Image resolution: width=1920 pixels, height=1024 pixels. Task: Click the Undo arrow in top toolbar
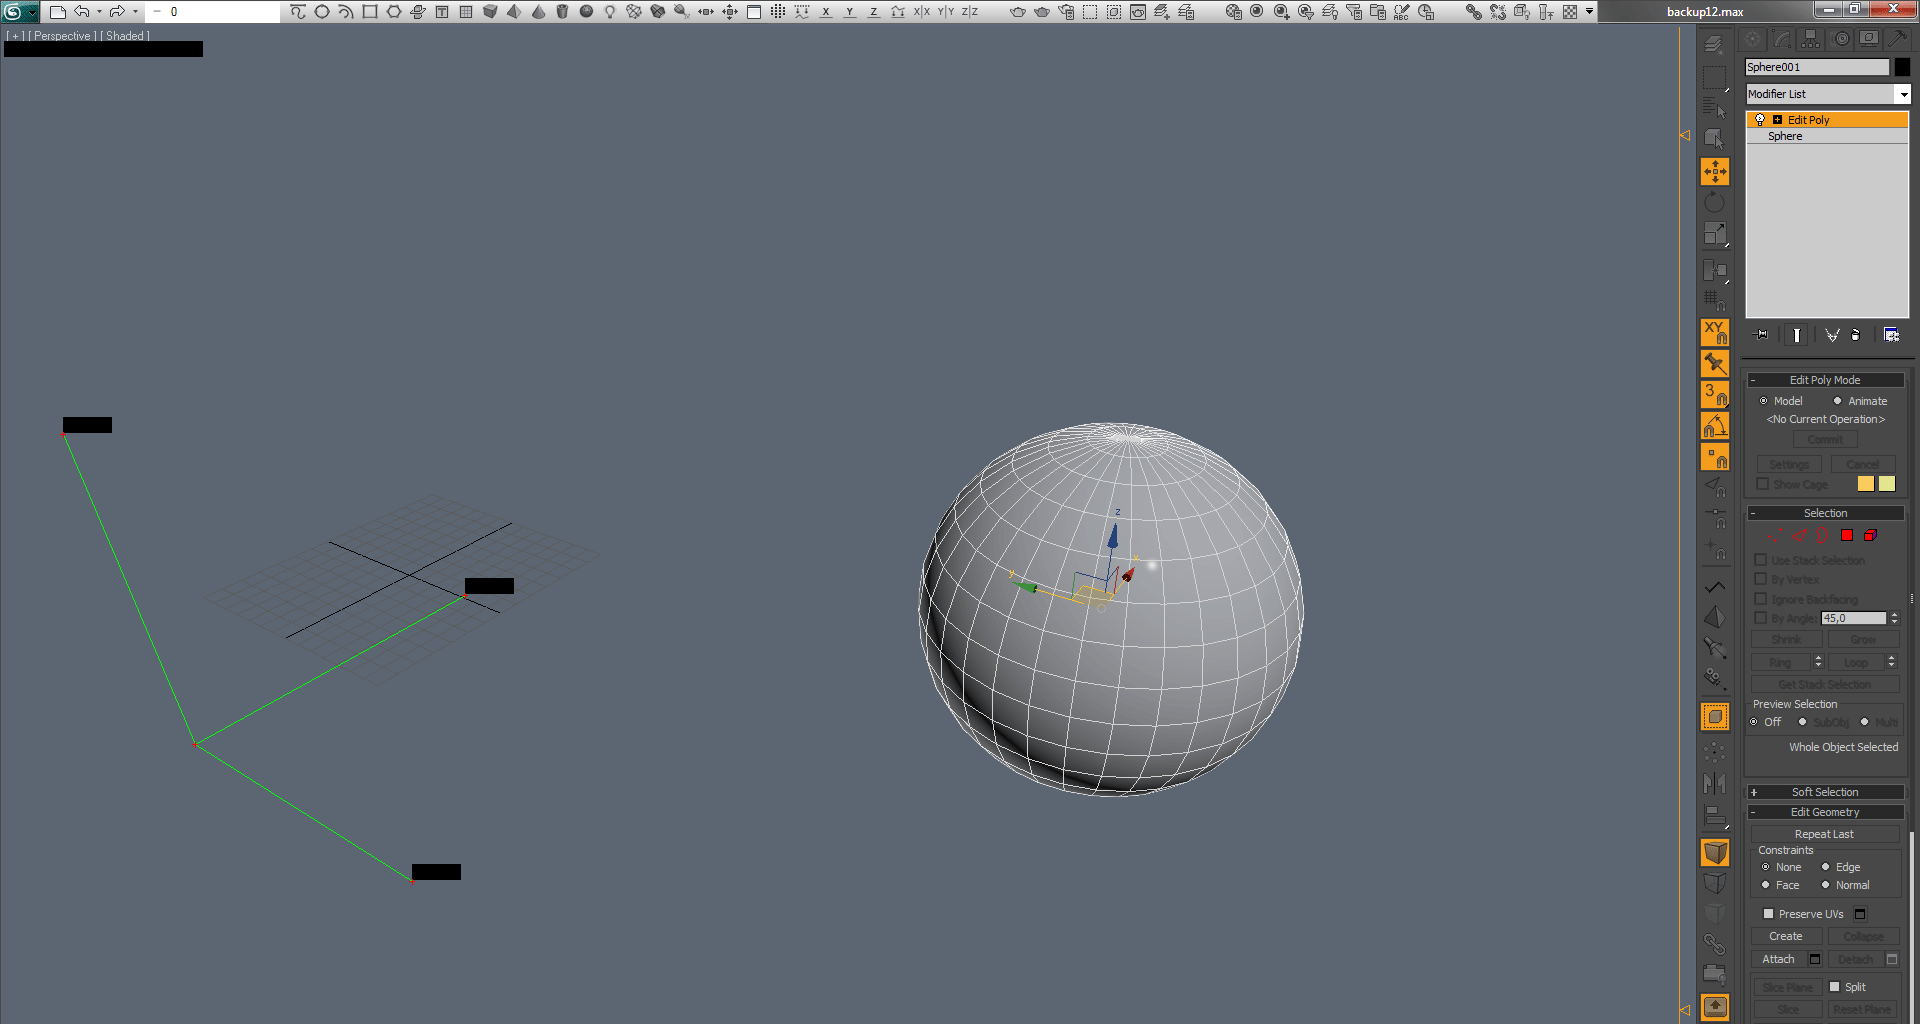click(82, 12)
